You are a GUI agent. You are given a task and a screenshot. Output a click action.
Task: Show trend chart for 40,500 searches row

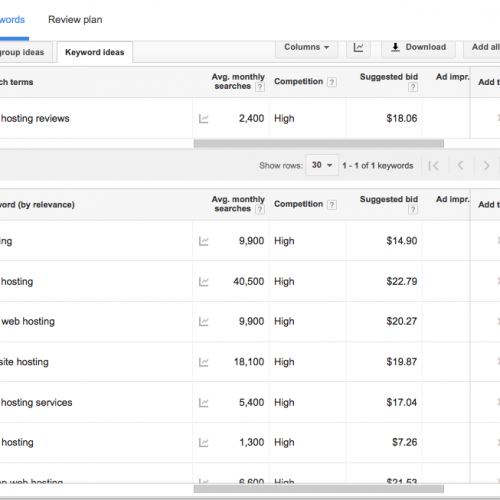tap(204, 282)
